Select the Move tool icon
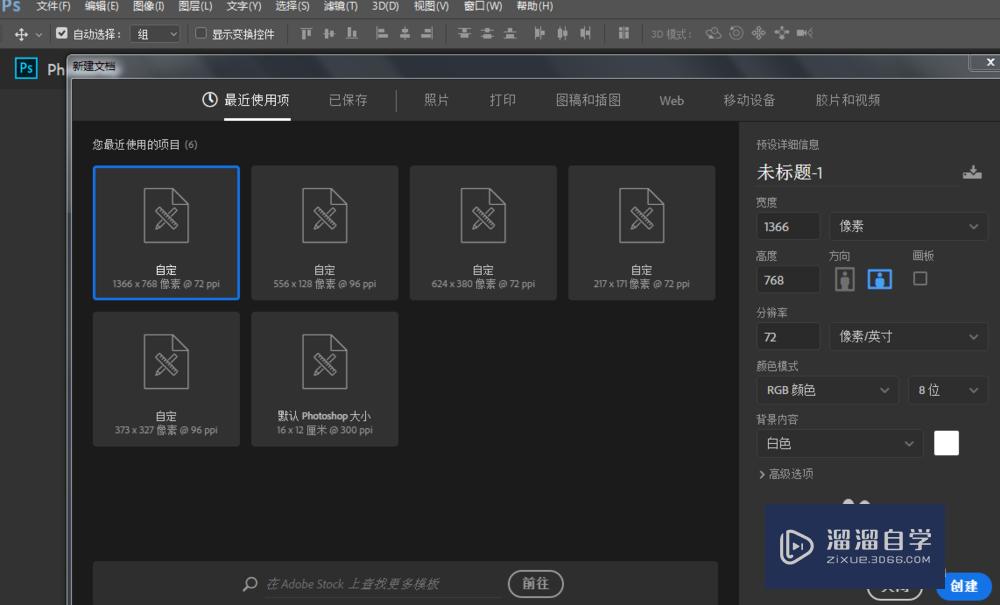The height and width of the screenshot is (605, 1000). (21, 34)
